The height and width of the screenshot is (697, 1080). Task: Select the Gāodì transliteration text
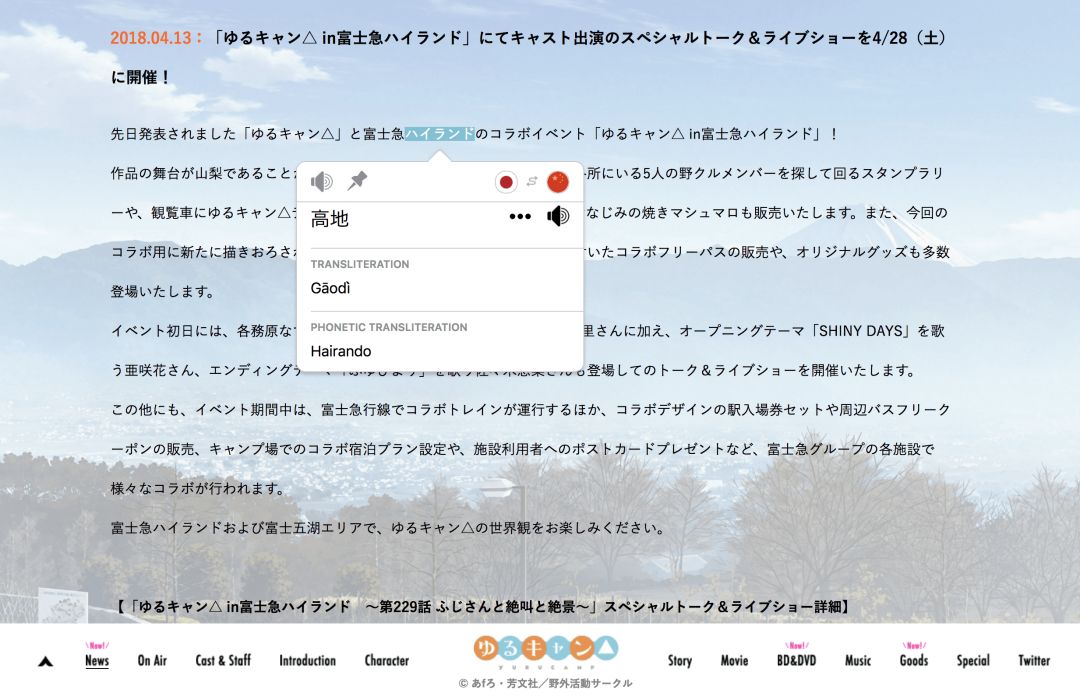click(x=331, y=288)
